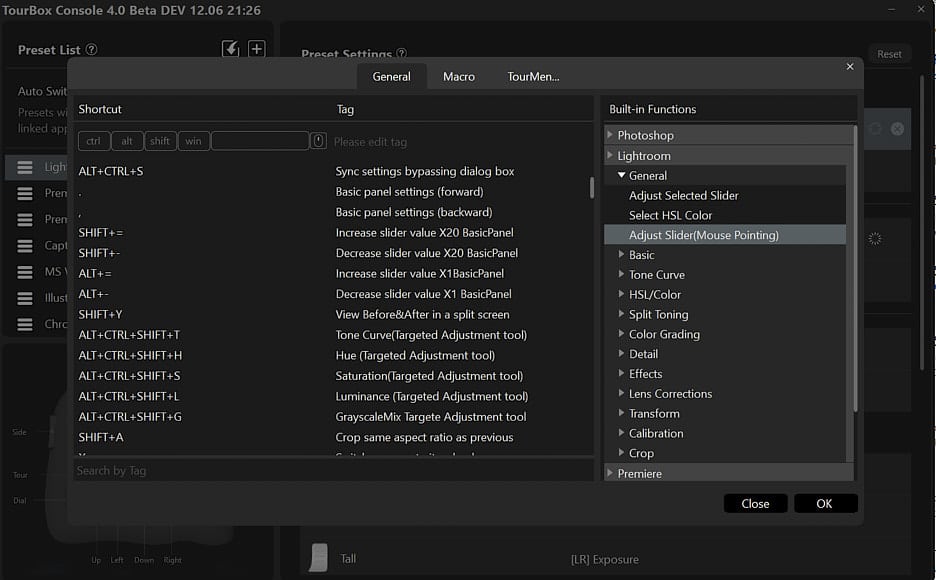Click the 'Please edit tag' field
Image resolution: width=936 pixels, height=580 pixels.
pyautogui.click(x=370, y=142)
